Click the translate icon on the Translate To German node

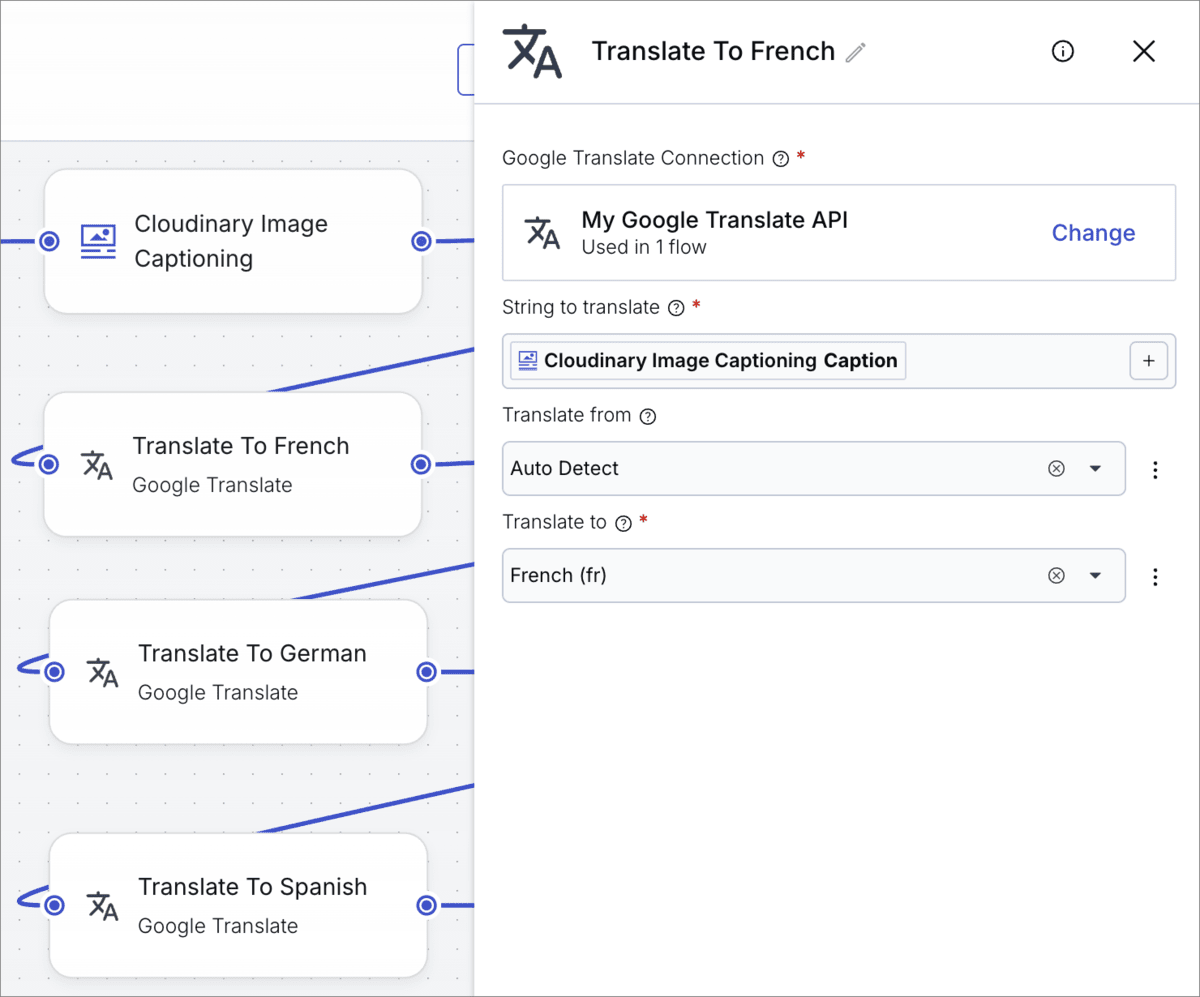103,672
